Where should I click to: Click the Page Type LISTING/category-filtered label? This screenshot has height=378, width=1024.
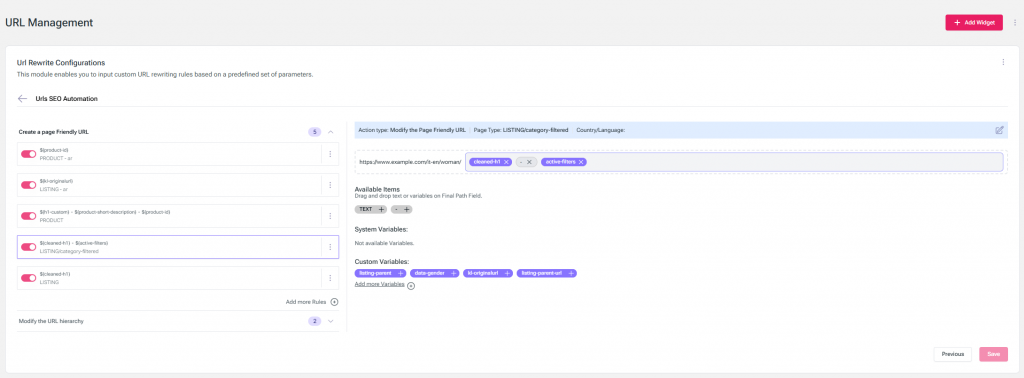[x=521, y=130]
